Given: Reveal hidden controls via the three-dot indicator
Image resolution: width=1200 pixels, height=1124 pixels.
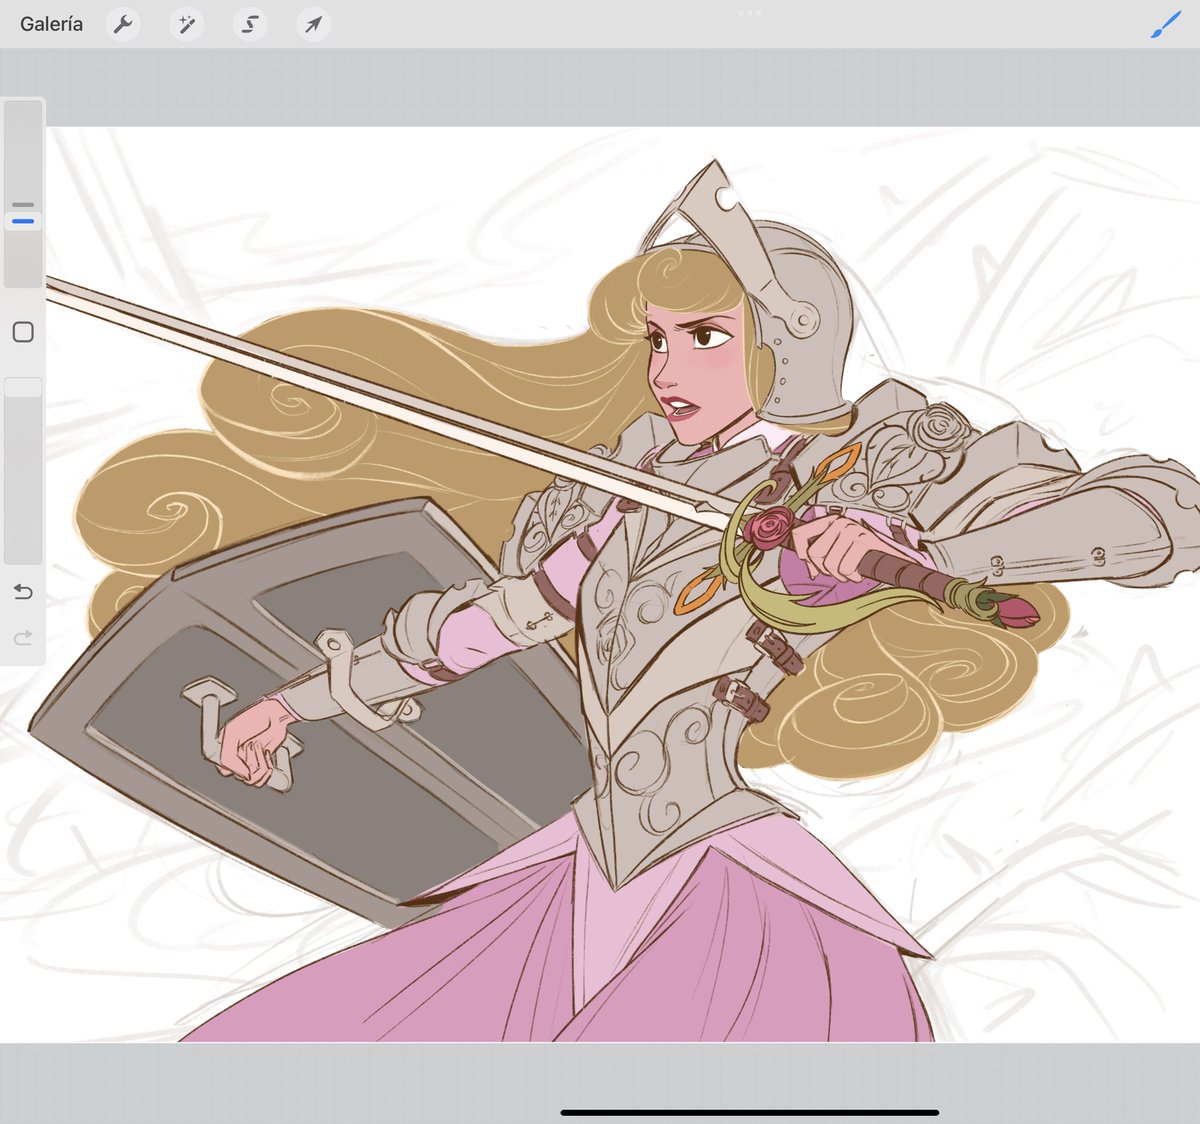Looking at the screenshot, I should pyautogui.click(x=750, y=13).
